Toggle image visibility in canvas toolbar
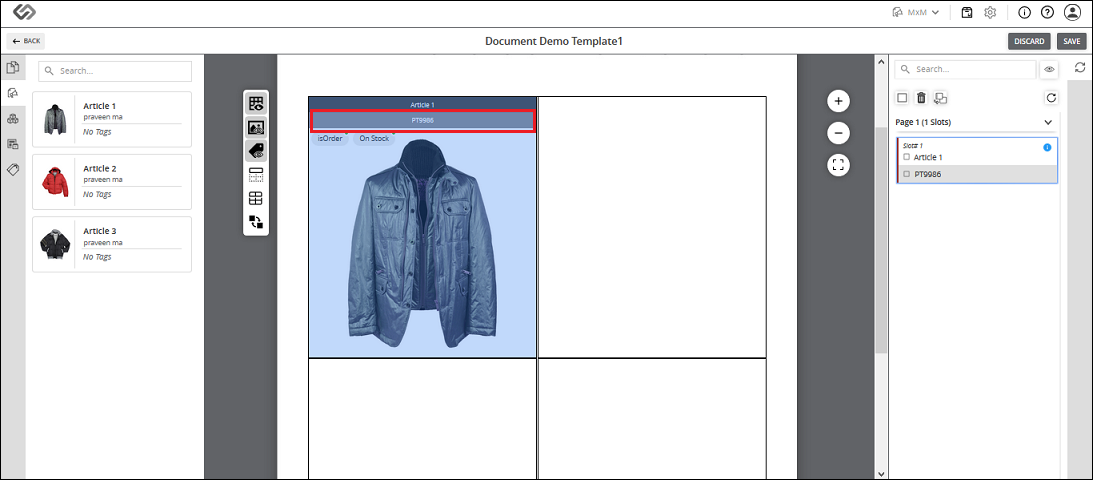This screenshot has width=1093, height=480. 256,127
